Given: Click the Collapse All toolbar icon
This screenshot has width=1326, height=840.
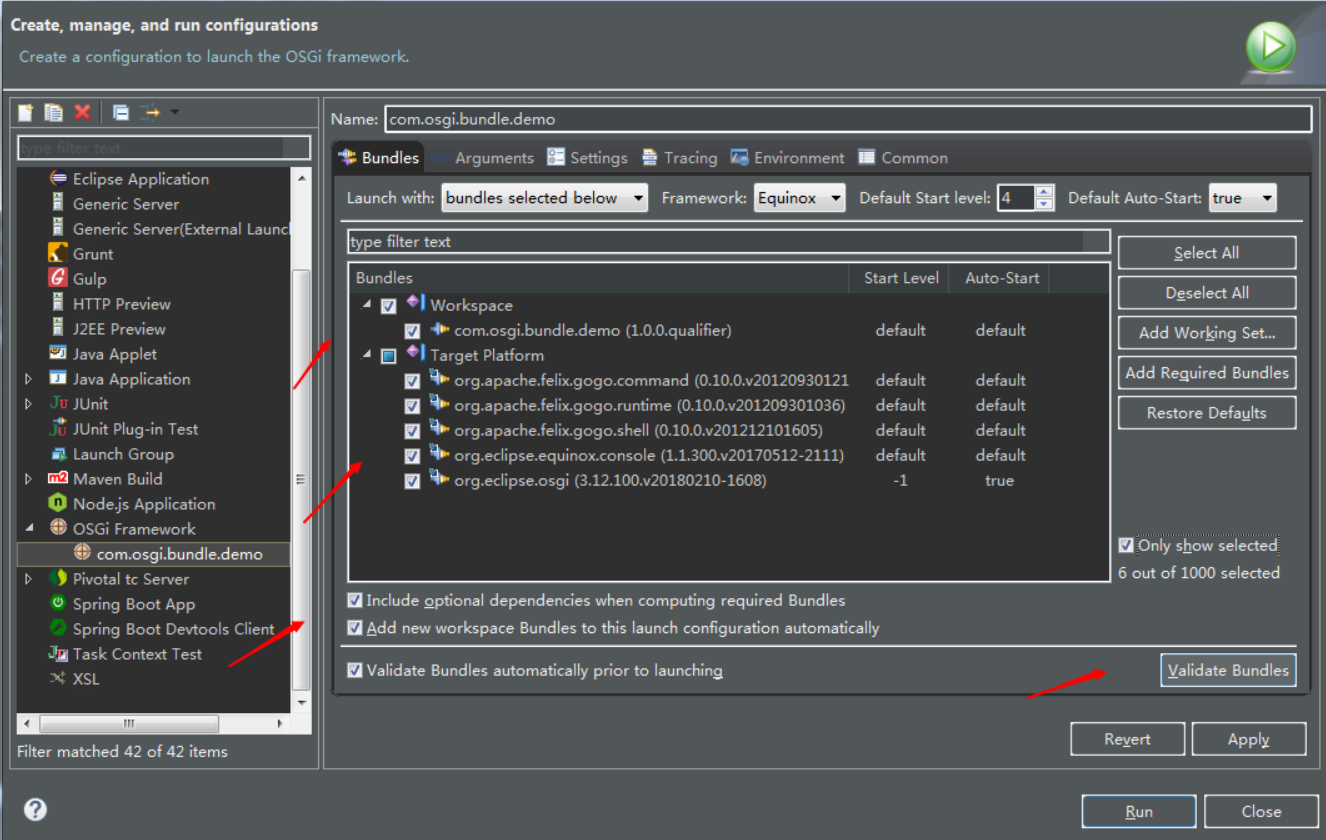Looking at the screenshot, I should click(x=121, y=112).
